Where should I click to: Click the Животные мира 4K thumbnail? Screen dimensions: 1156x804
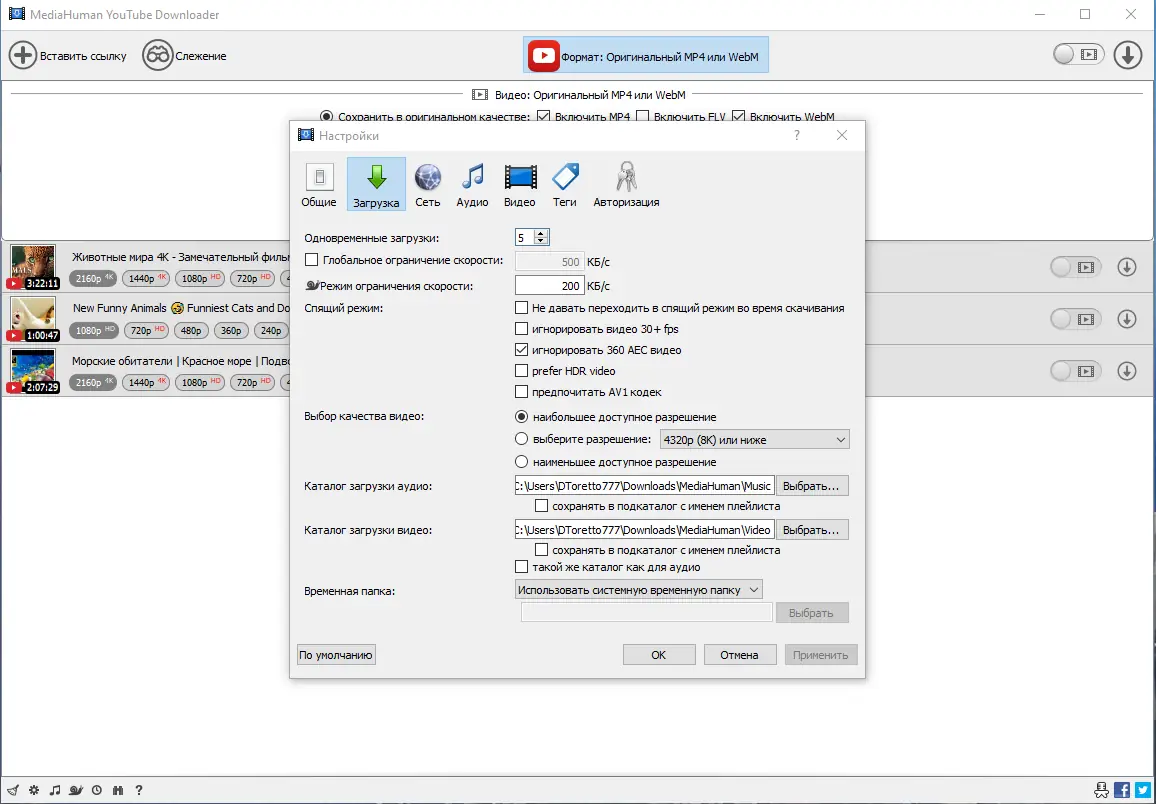click(33, 267)
